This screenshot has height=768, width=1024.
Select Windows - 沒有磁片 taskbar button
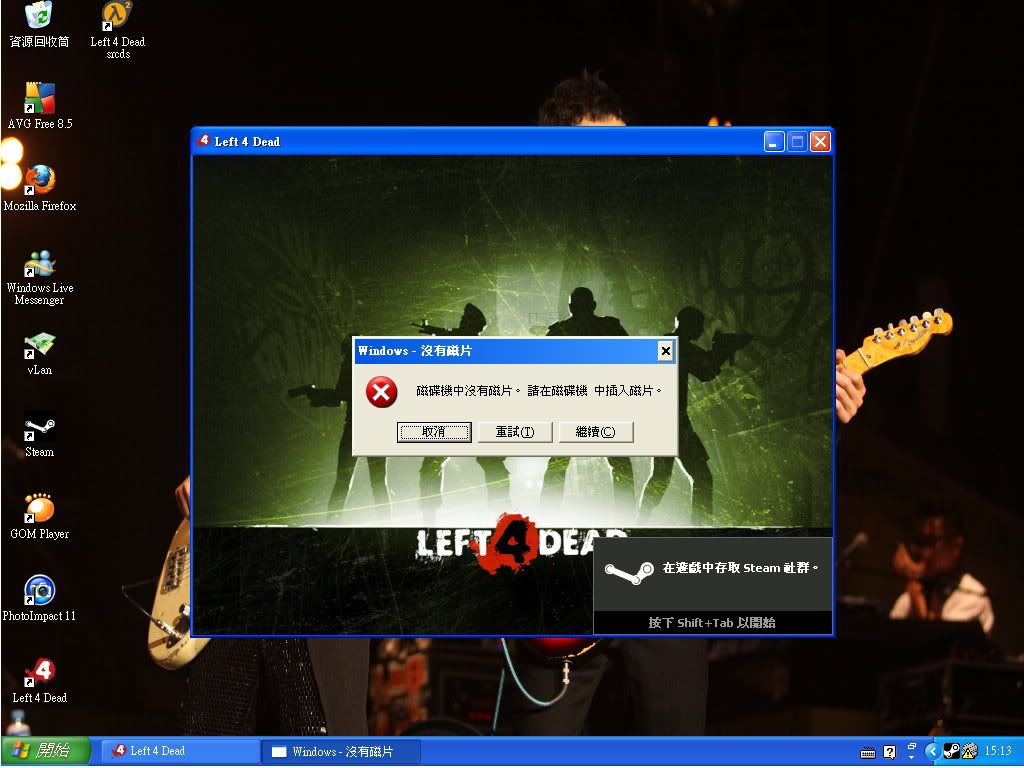tap(340, 751)
